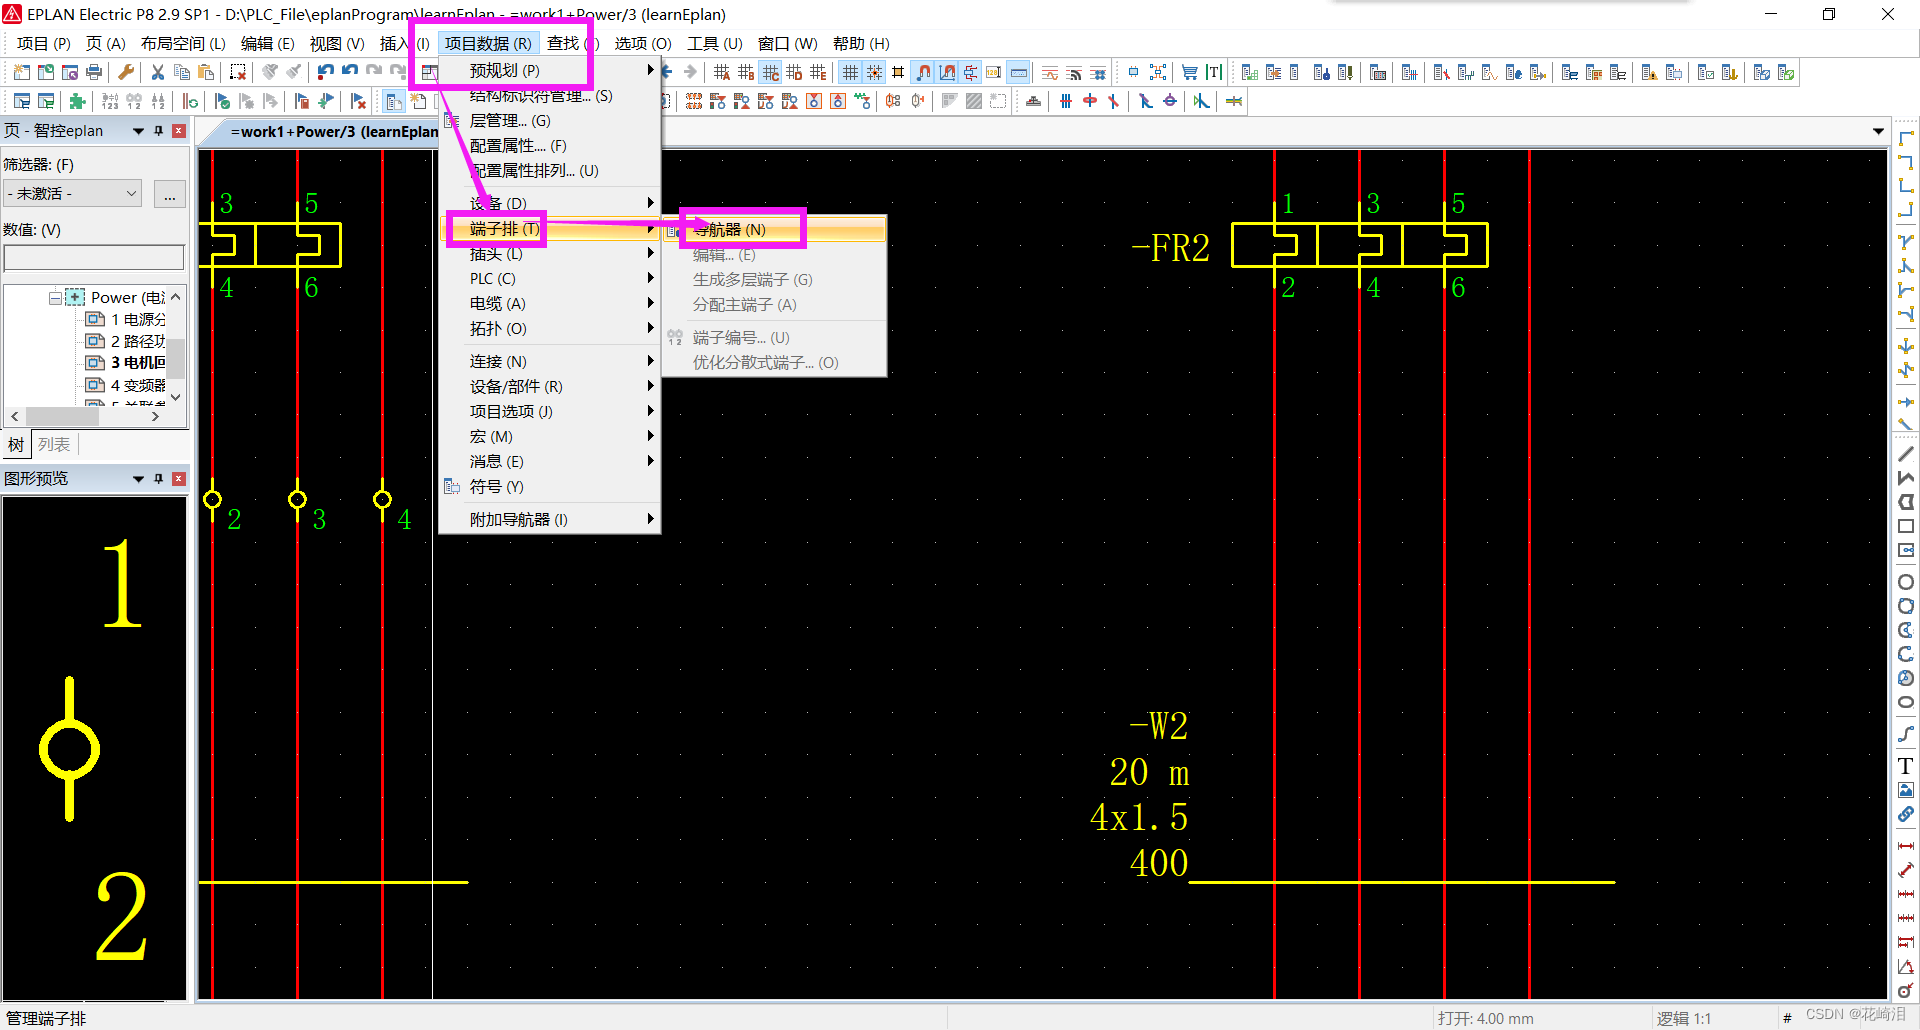Click the ellipse drawing tool on right

point(1906,702)
